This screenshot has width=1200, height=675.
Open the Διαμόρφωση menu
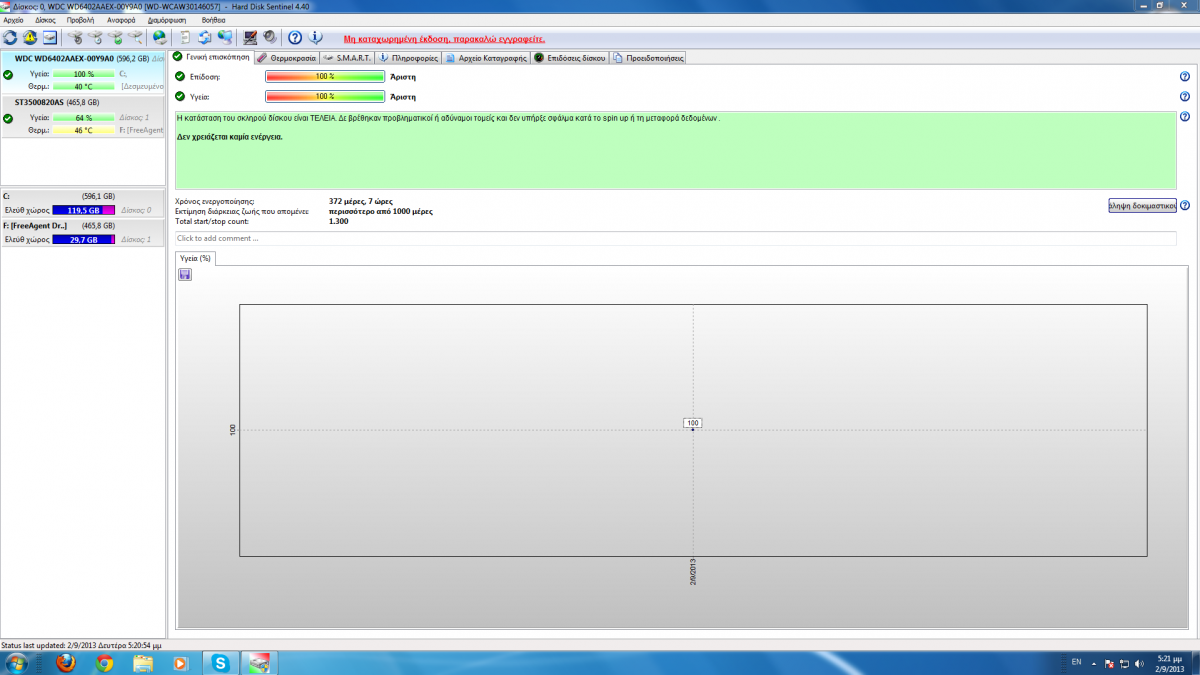tap(166, 20)
